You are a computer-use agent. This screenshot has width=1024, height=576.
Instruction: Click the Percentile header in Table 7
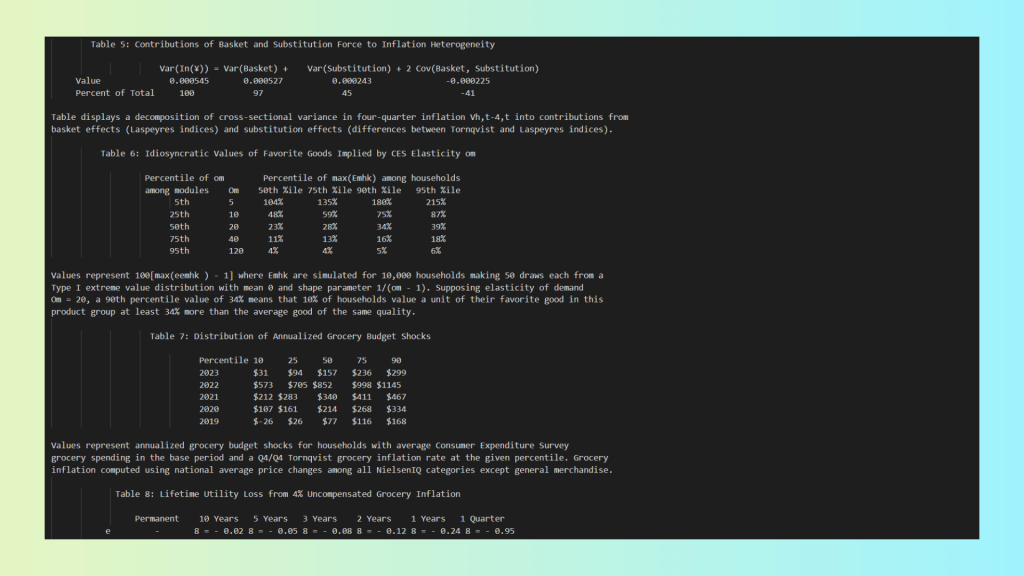[x=223, y=360]
